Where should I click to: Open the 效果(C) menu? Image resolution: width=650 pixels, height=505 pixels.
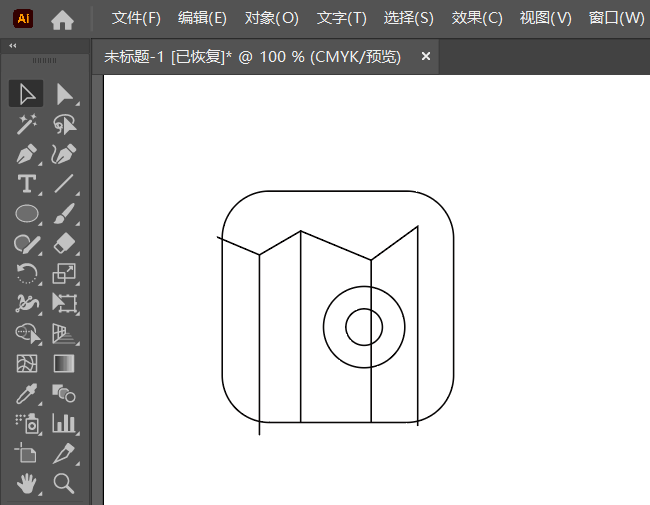(477, 18)
